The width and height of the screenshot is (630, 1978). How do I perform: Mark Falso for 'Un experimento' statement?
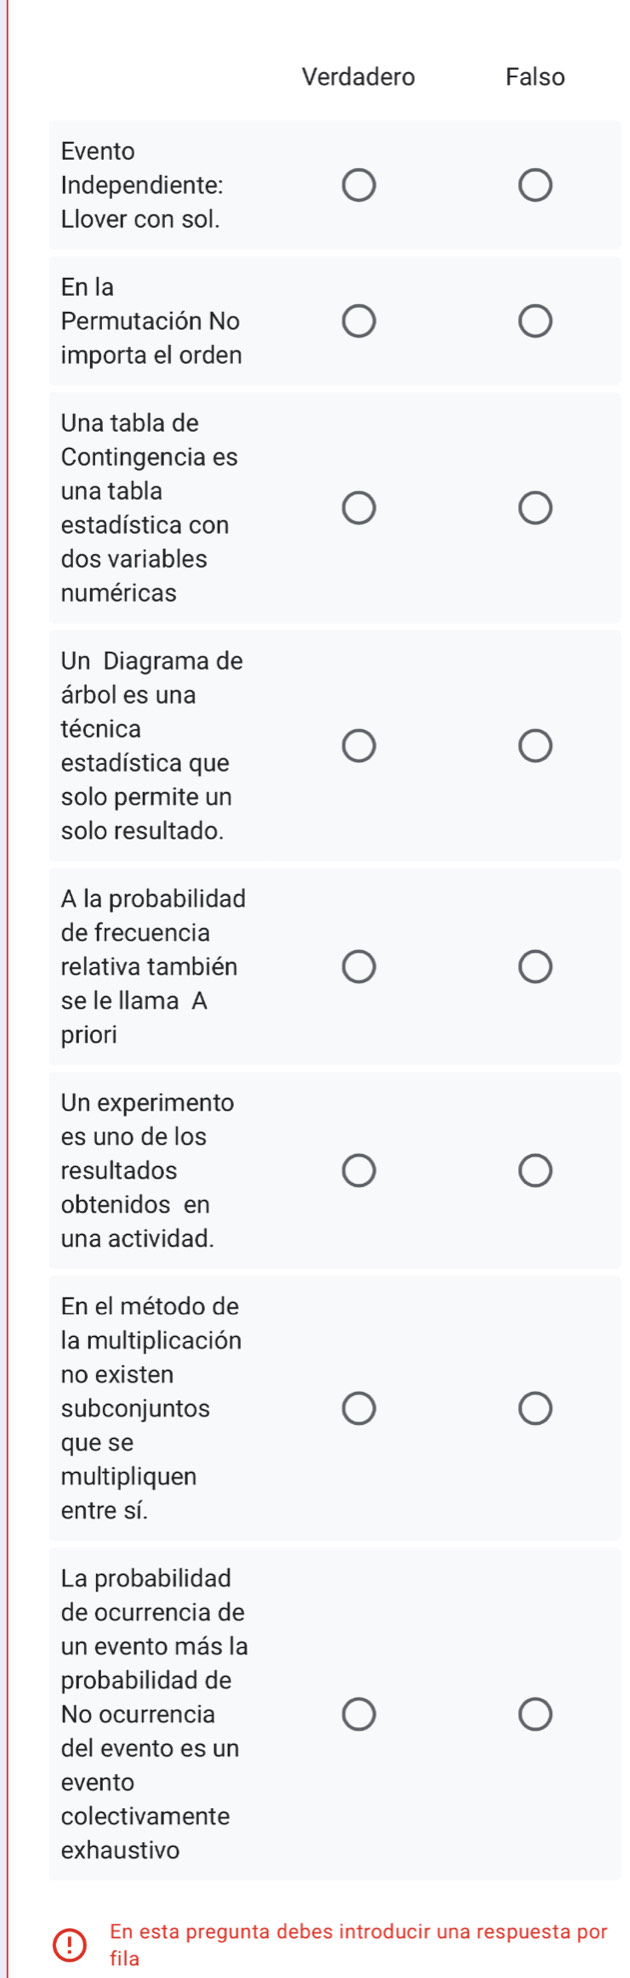click(535, 1171)
